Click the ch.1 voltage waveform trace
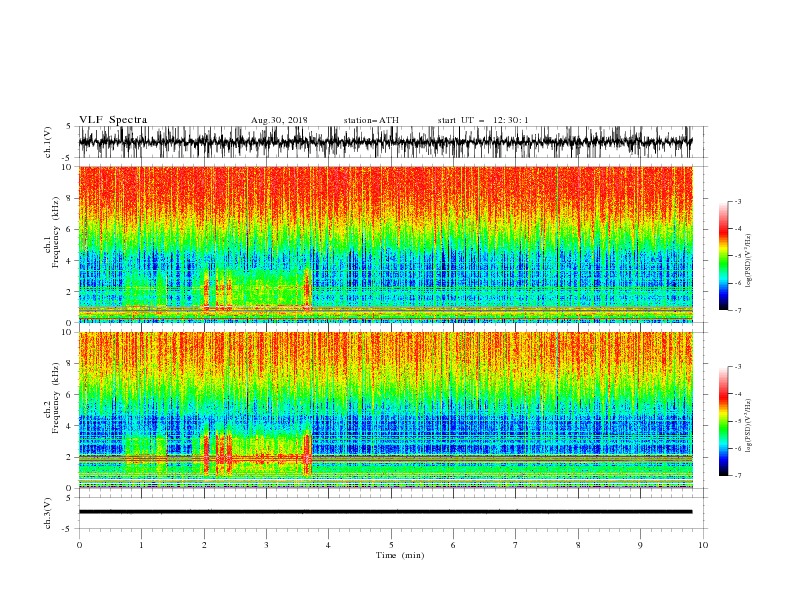Image resolution: width=792 pixels, height=612 pixels. [x=385, y=142]
